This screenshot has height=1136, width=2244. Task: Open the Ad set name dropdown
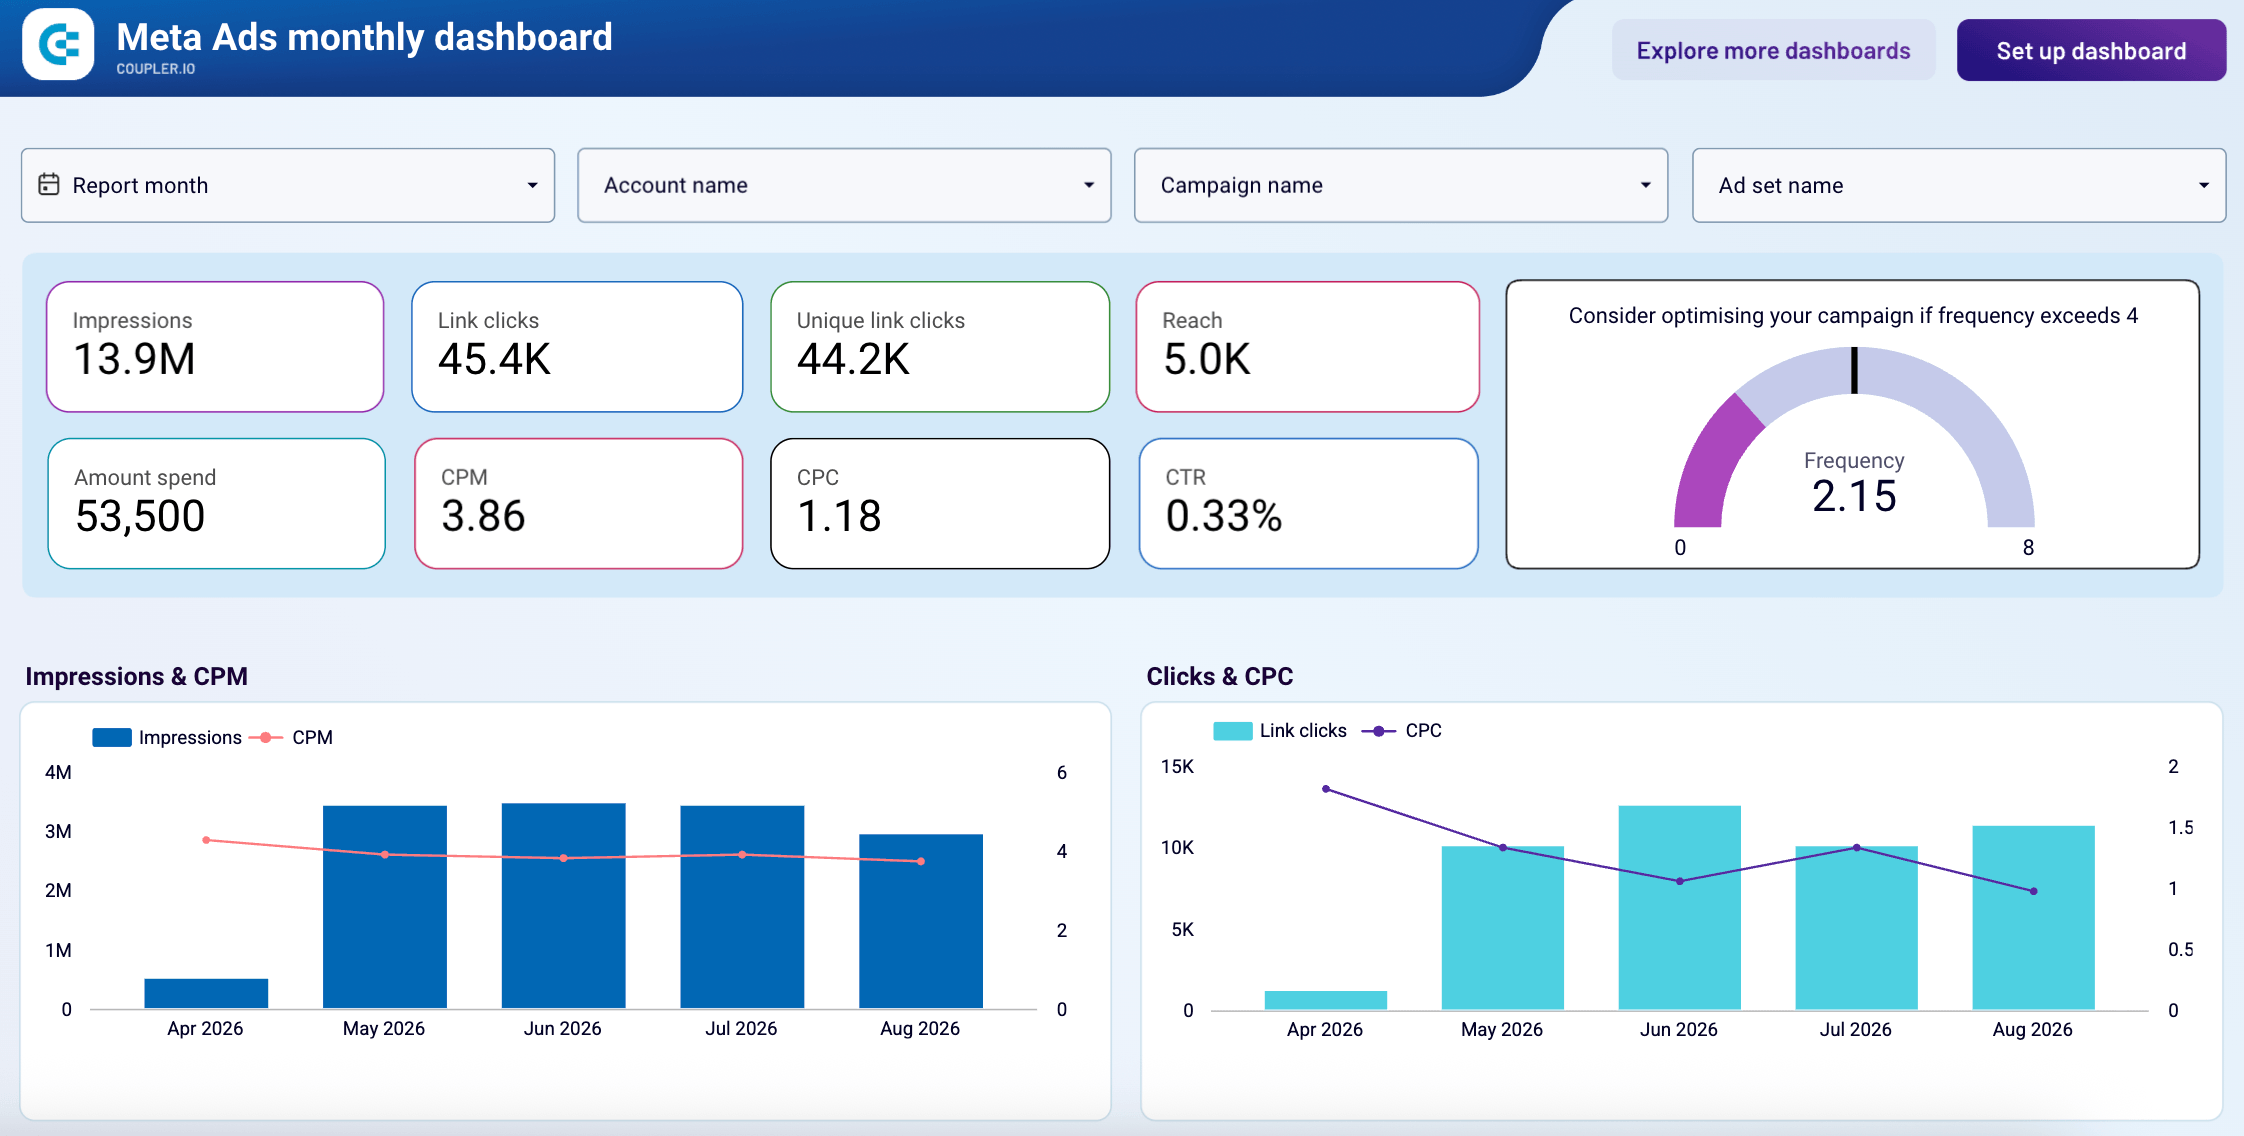click(x=1958, y=185)
